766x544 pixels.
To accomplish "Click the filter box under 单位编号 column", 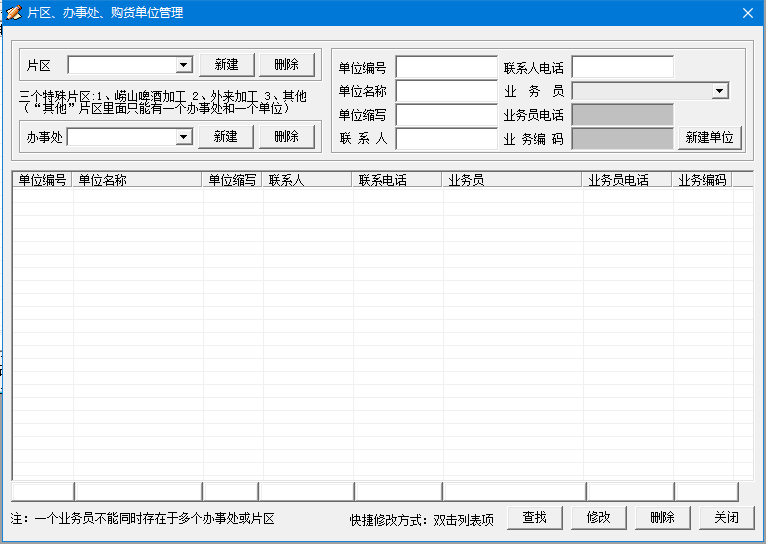I will [43, 491].
